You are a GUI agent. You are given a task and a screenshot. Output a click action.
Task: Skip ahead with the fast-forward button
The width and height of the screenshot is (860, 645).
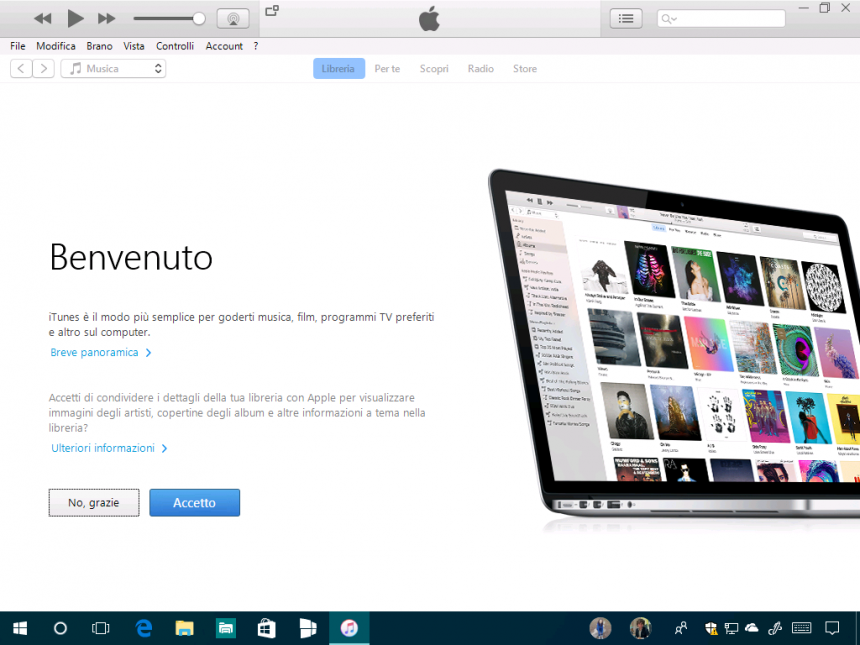point(106,19)
